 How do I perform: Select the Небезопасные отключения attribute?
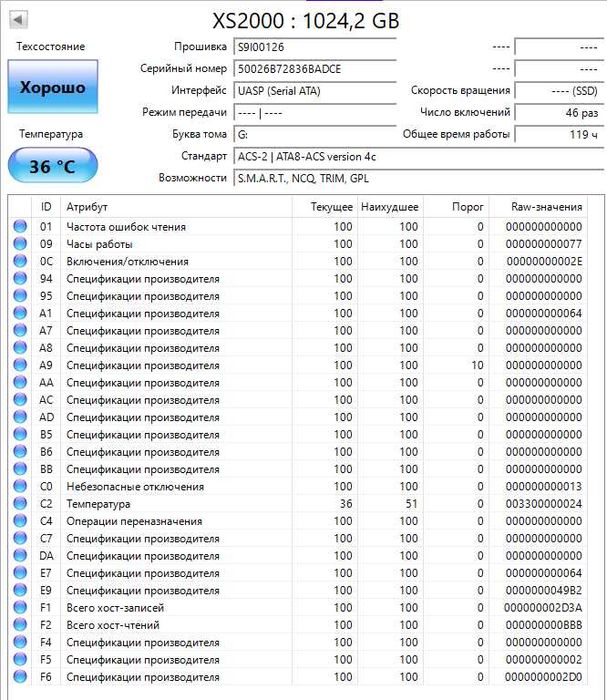coord(135,487)
